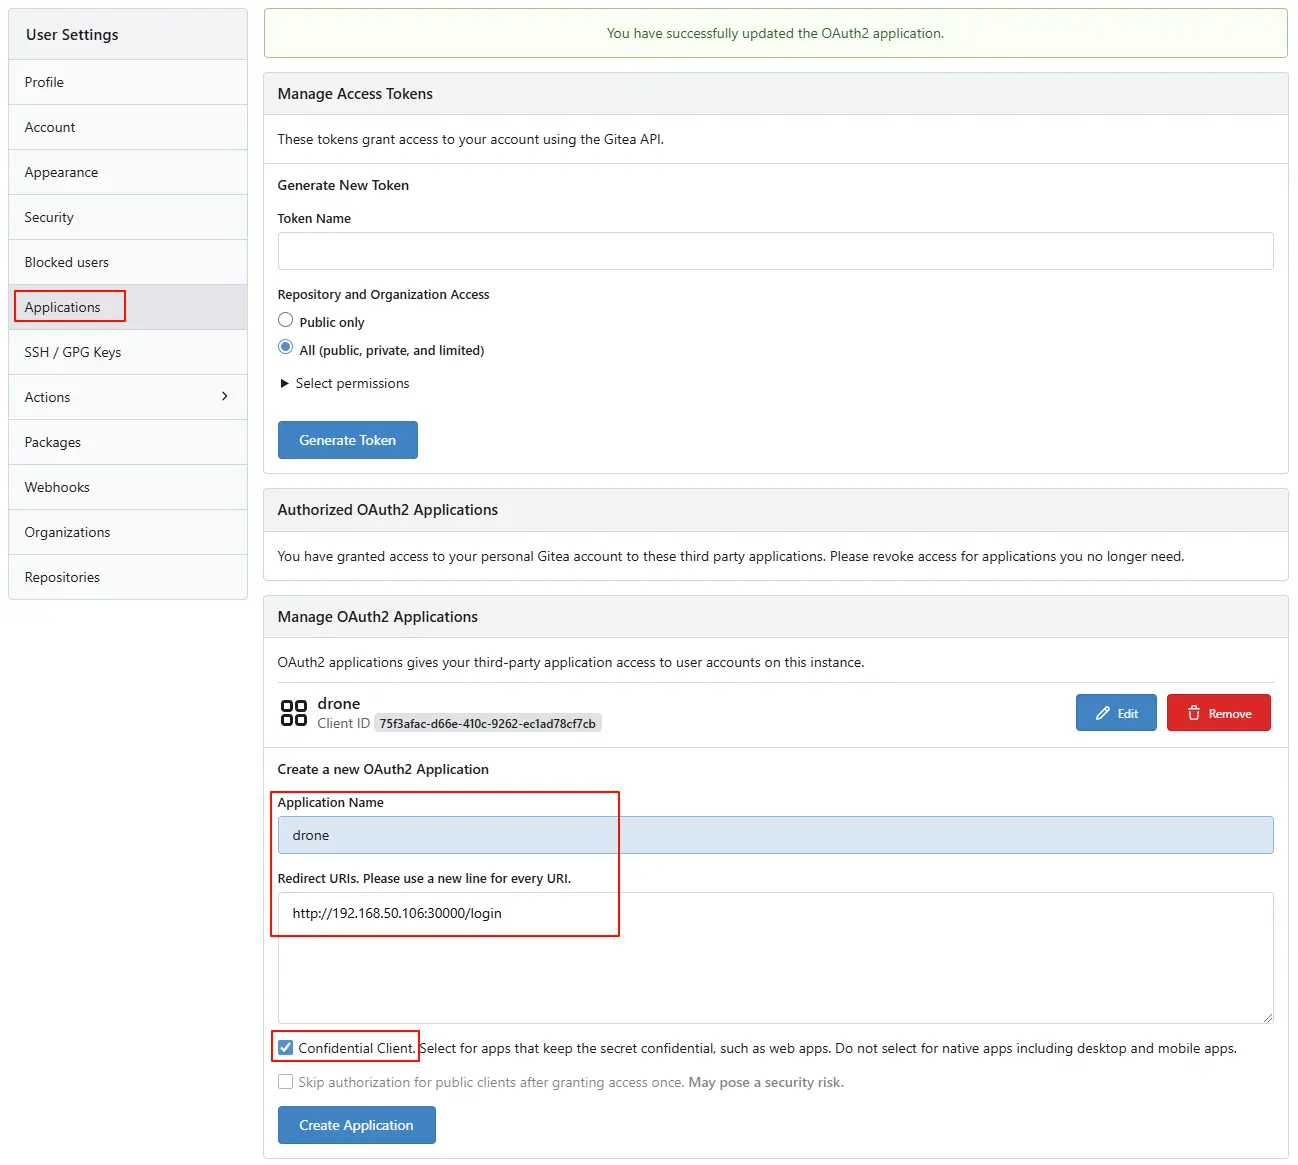Click the Client ID value 75f3afac-d66e-410c-9262-ec1ad78cf7cb

tap(487, 724)
